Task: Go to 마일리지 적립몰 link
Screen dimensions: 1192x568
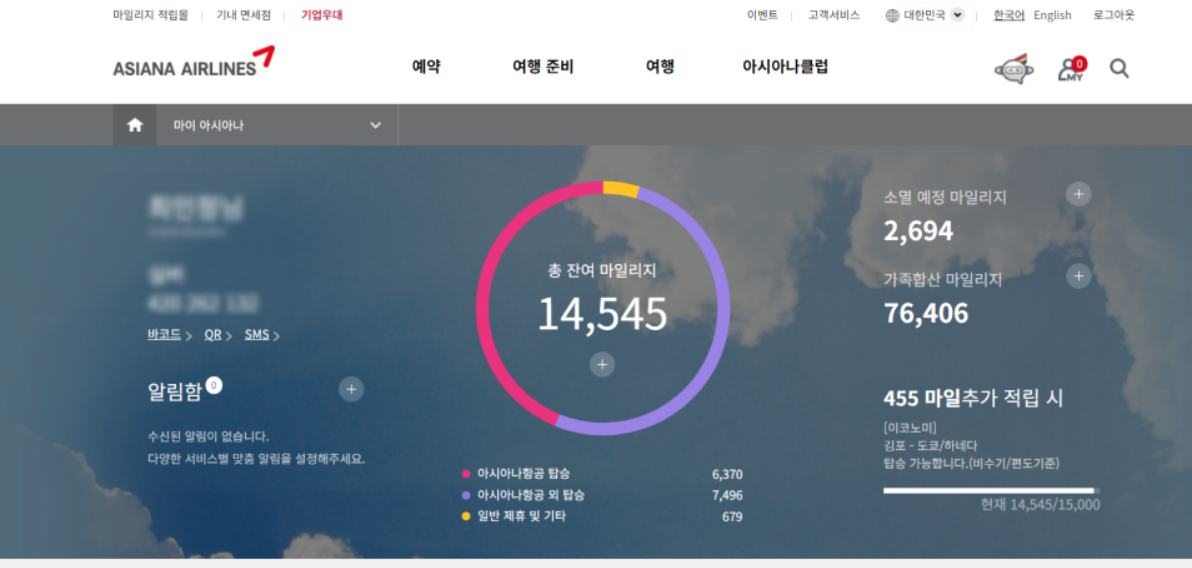Action: [151, 15]
